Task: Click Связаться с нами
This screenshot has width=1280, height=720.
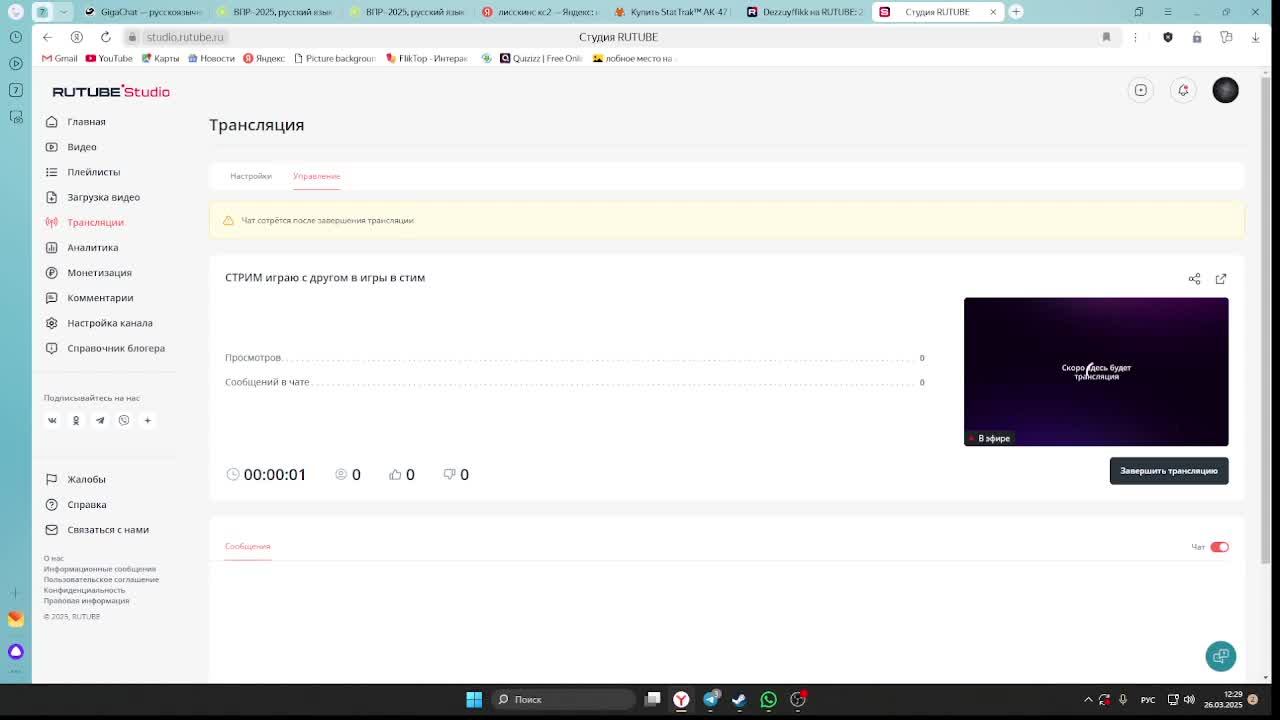Action: pos(108,530)
